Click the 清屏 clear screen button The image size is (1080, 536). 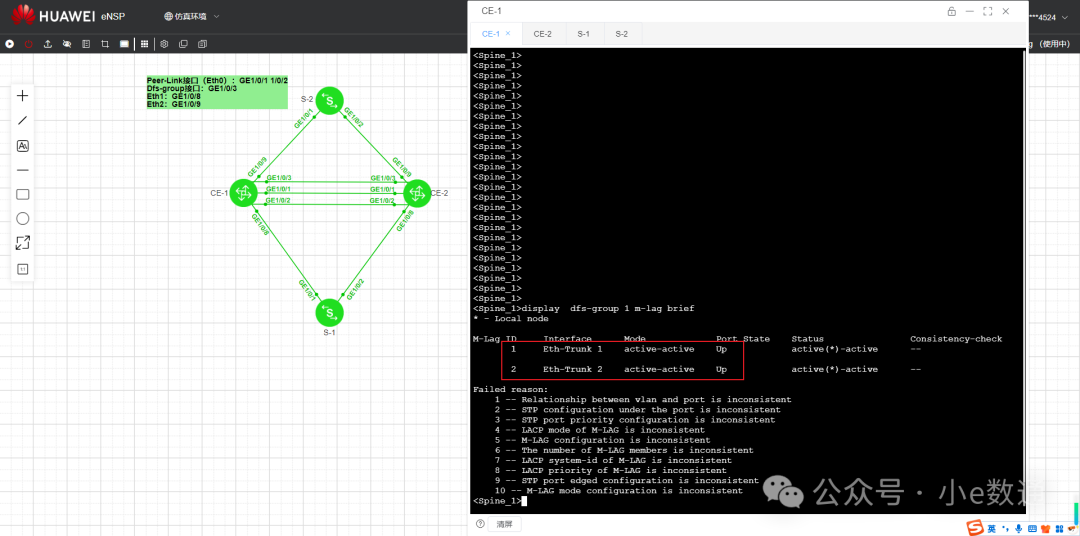(504, 524)
